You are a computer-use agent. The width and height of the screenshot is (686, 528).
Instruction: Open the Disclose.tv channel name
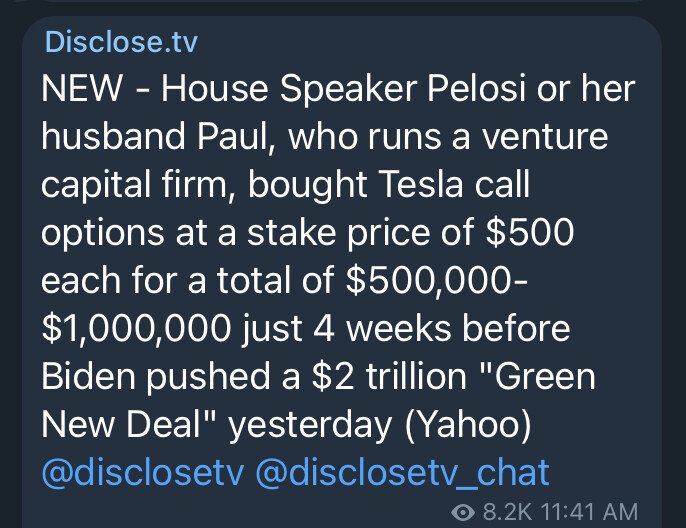coord(121,42)
